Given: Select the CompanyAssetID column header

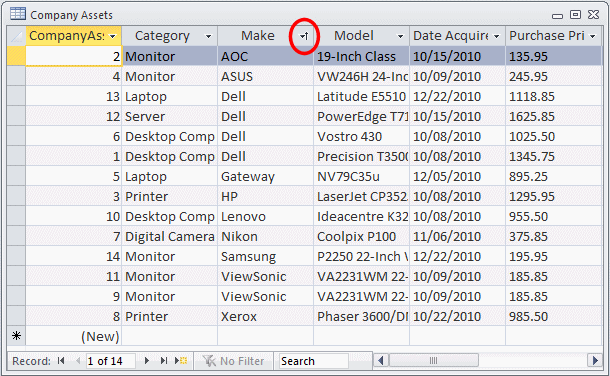Looking at the screenshot, I should (x=74, y=36).
